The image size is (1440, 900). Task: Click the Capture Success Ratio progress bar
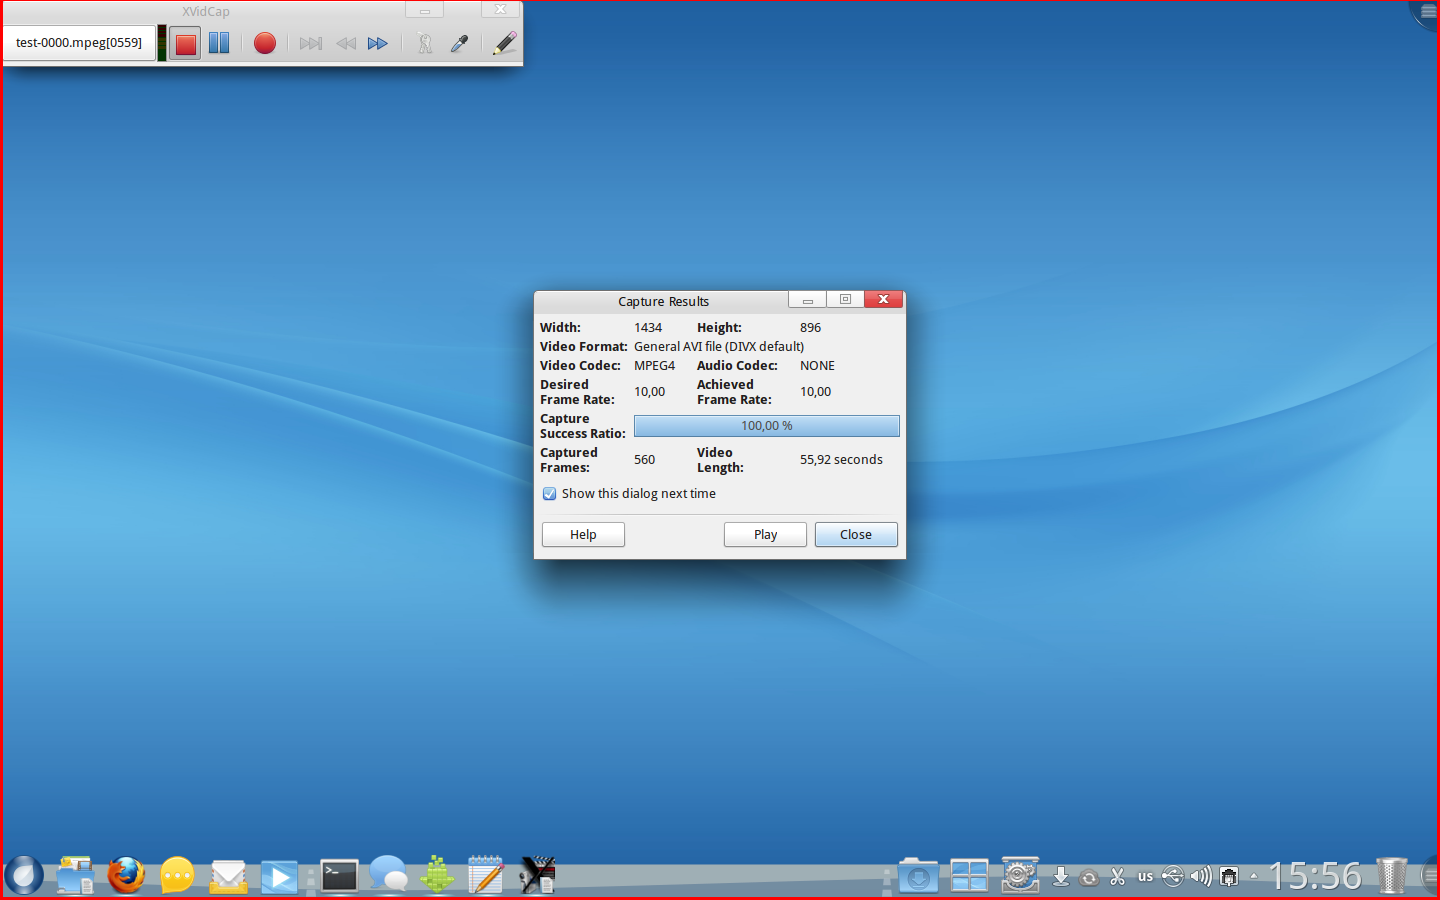pos(766,426)
